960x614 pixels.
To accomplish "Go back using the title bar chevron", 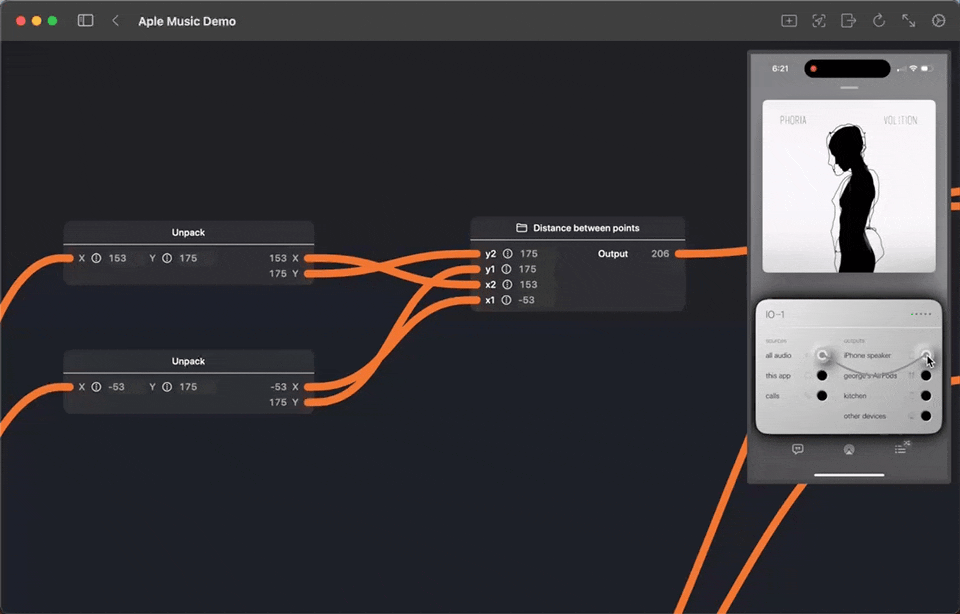I will click(116, 20).
